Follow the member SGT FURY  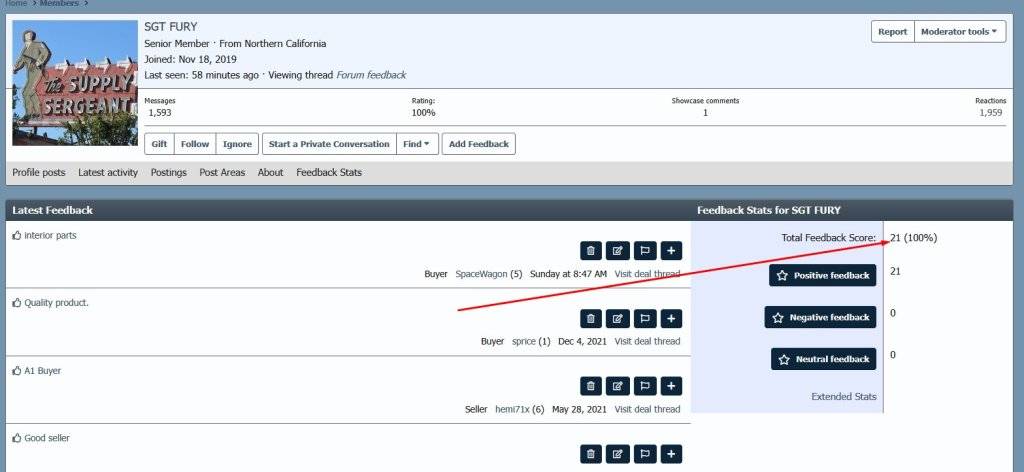(x=195, y=144)
